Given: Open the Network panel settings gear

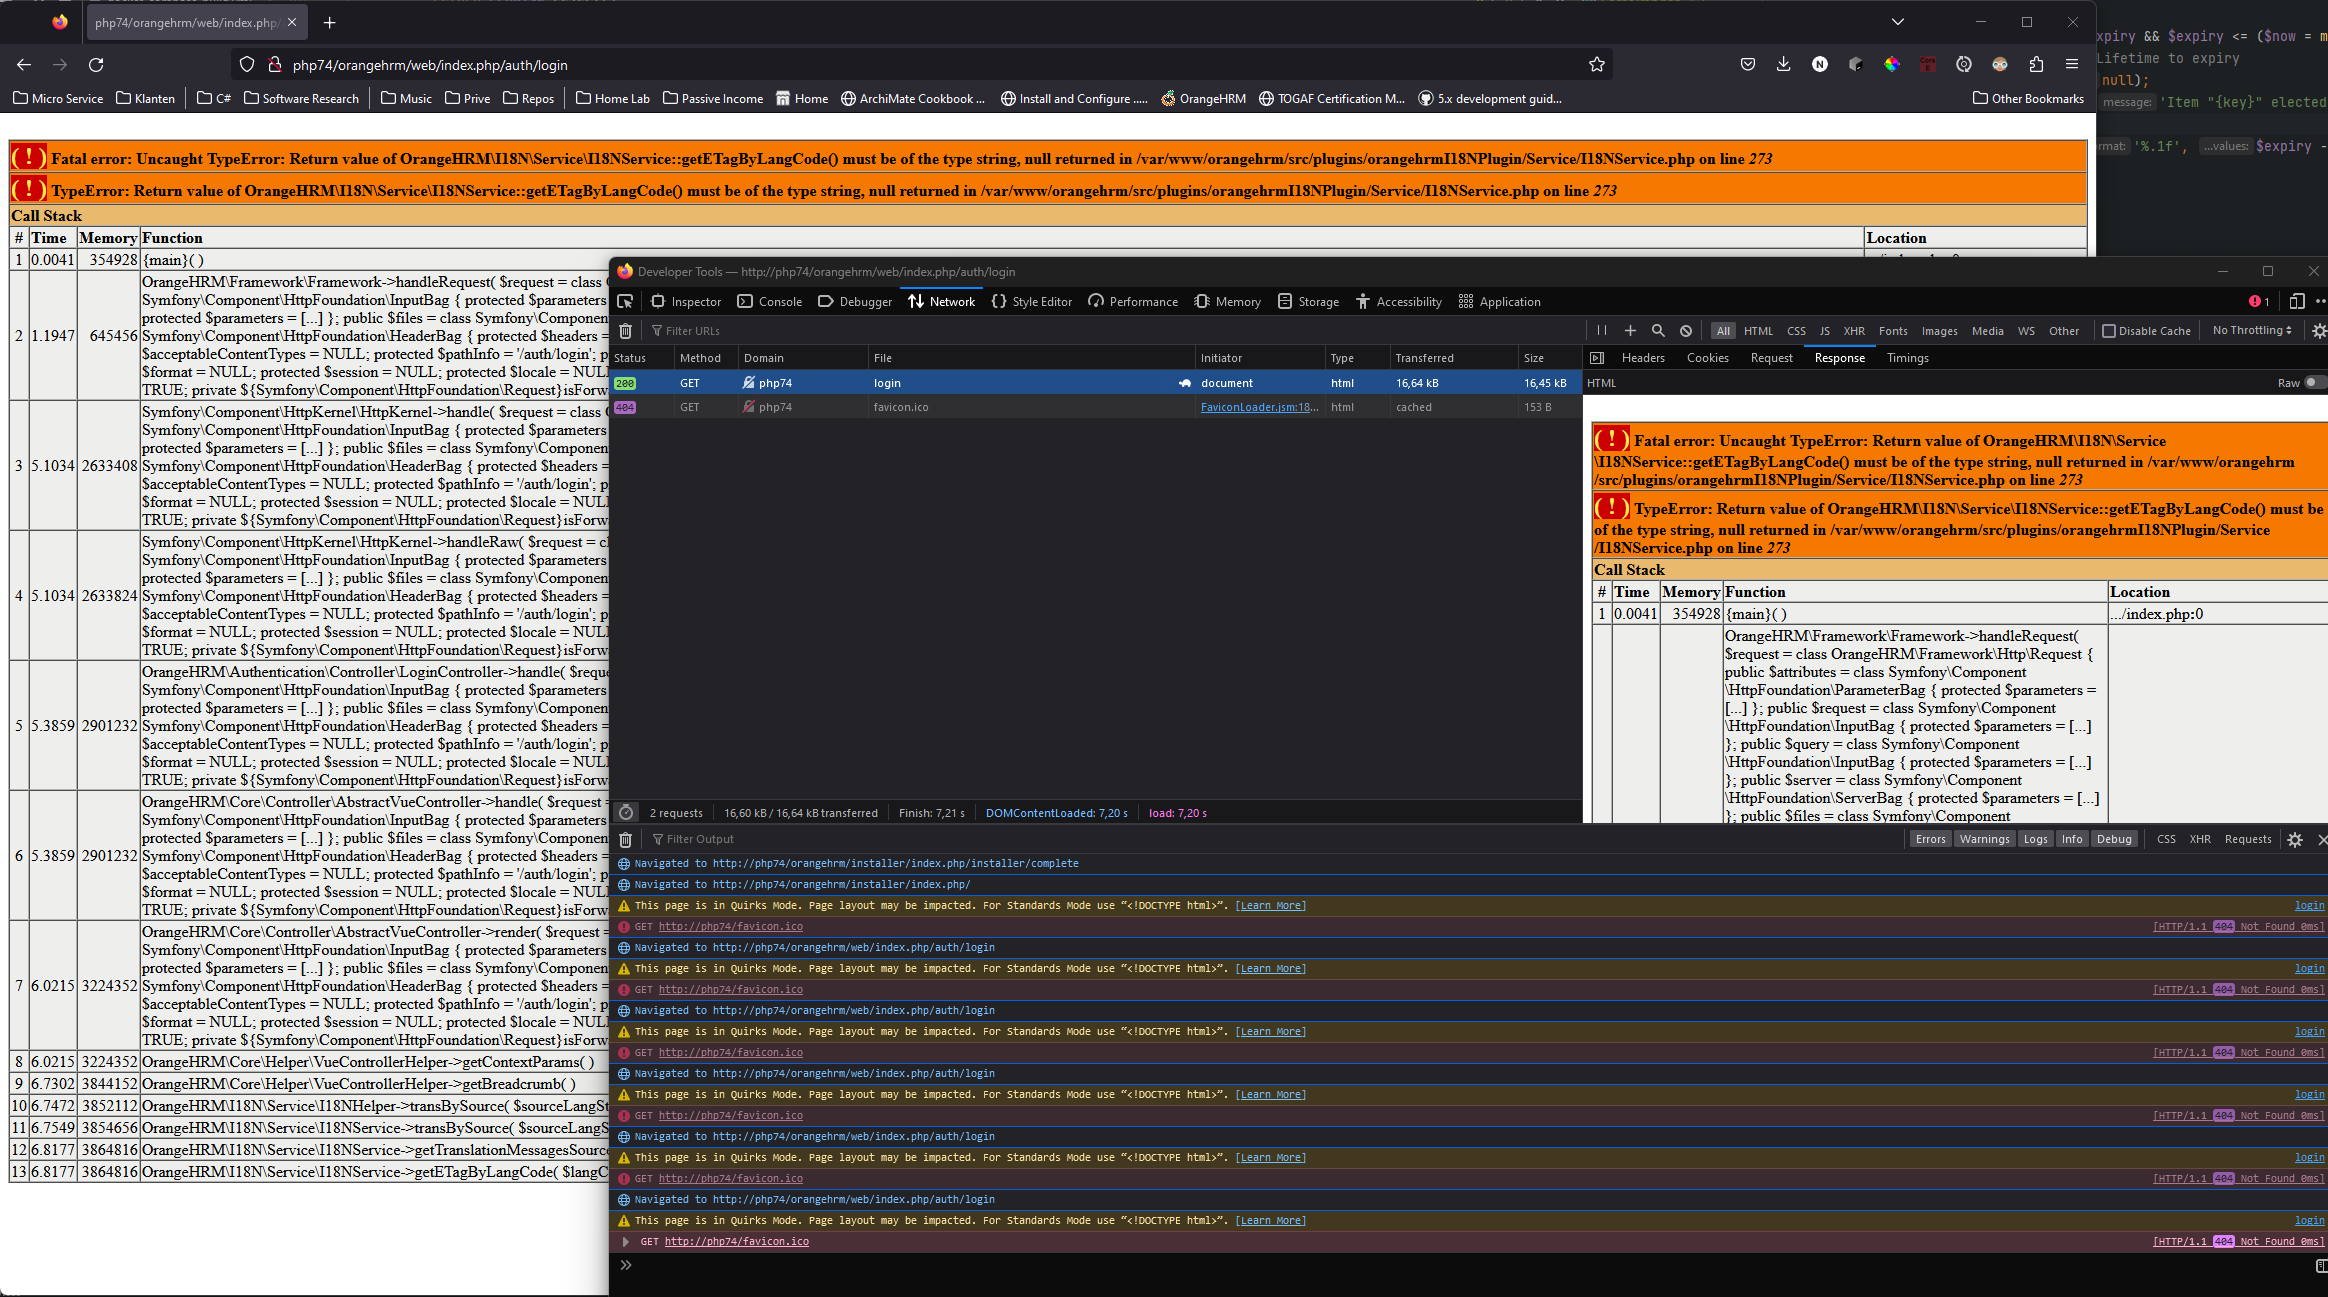Looking at the screenshot, I should (x=2318, y=330).
